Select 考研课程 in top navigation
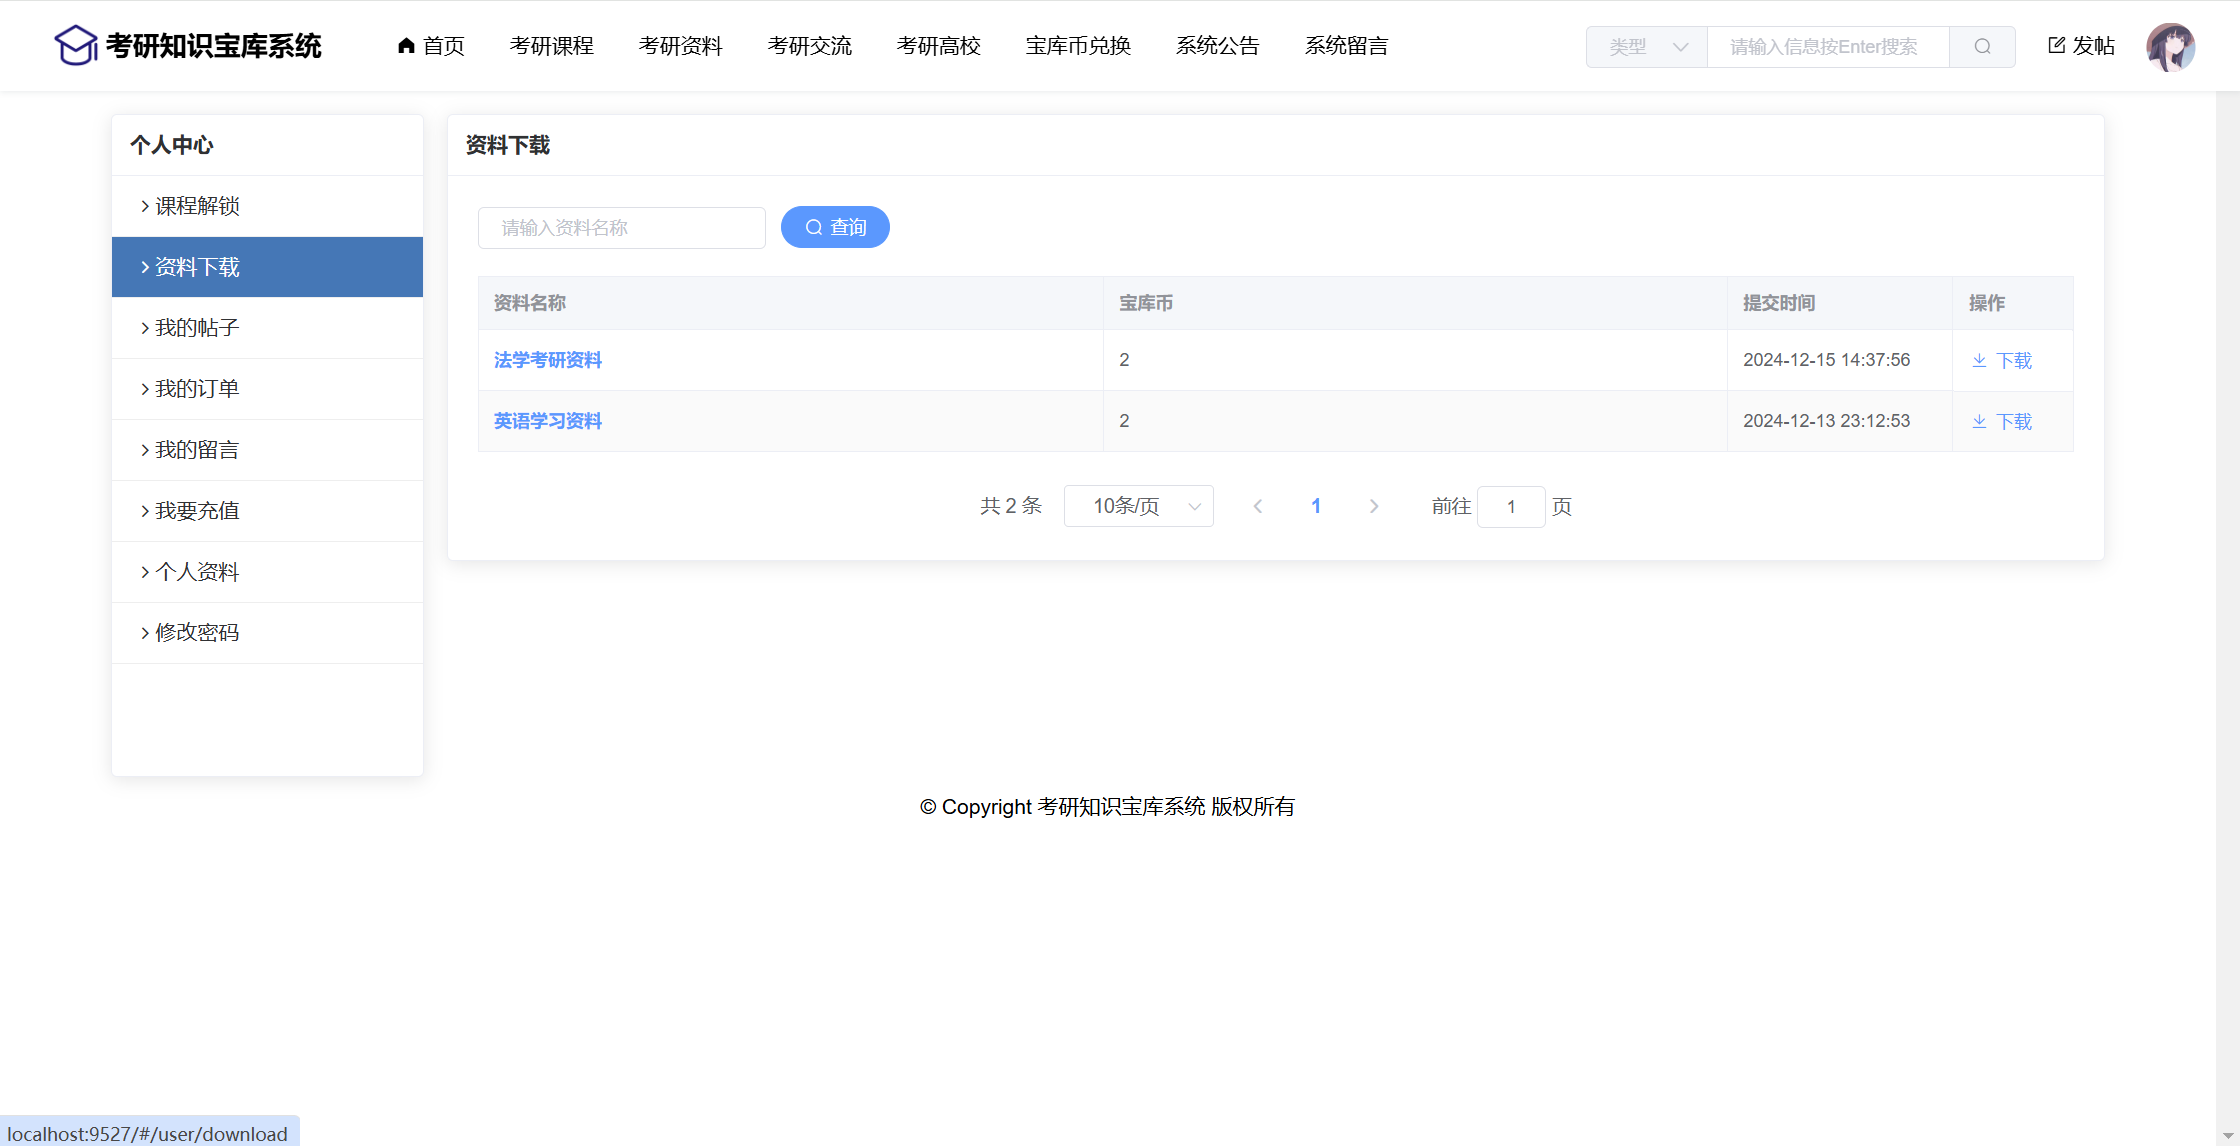Screen dimensions: 2240x1146 coord(551,45)
